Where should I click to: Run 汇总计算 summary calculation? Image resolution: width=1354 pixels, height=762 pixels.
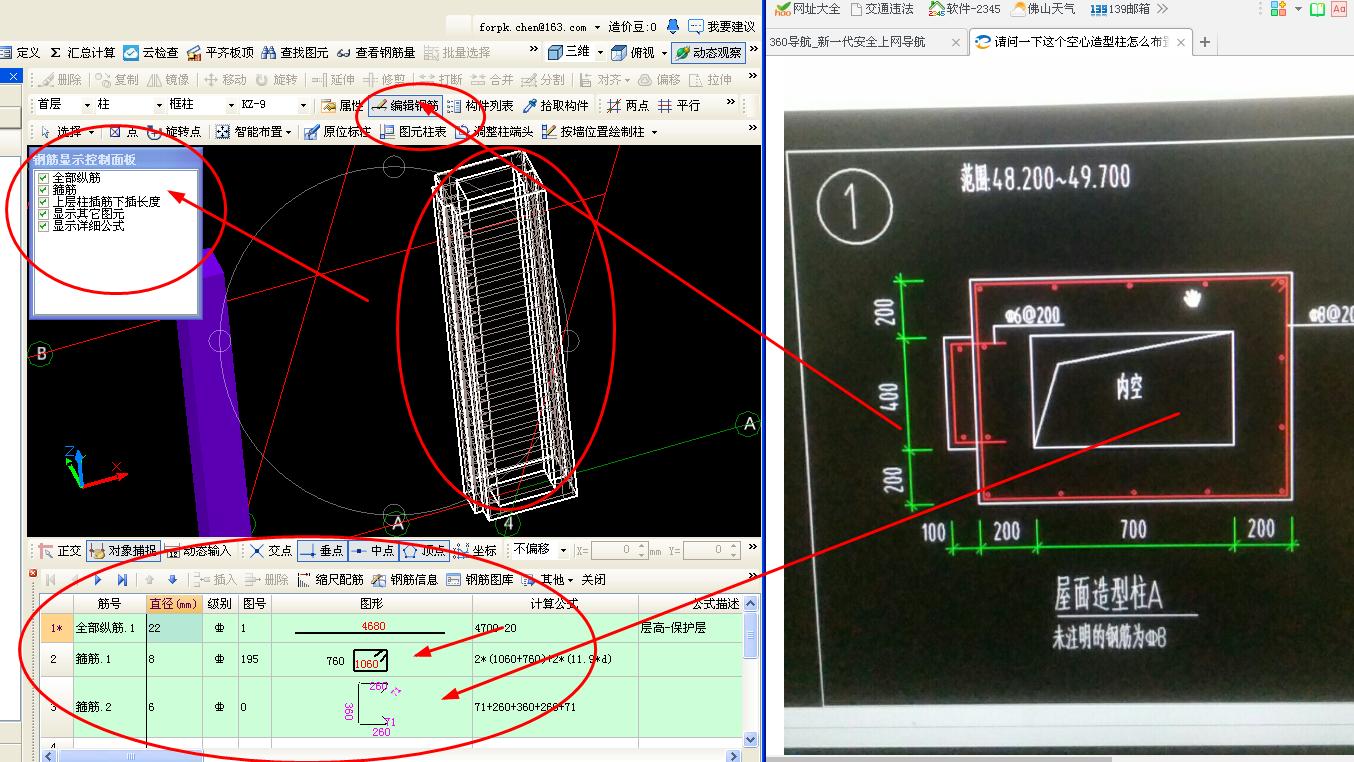[x=82, y=52]
